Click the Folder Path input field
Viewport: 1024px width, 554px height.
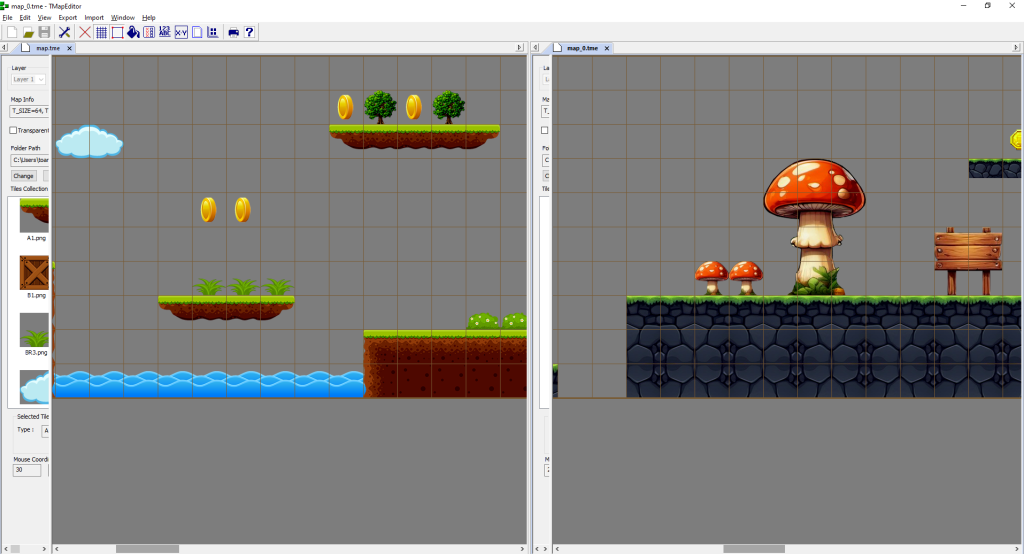tap(29, 160)
